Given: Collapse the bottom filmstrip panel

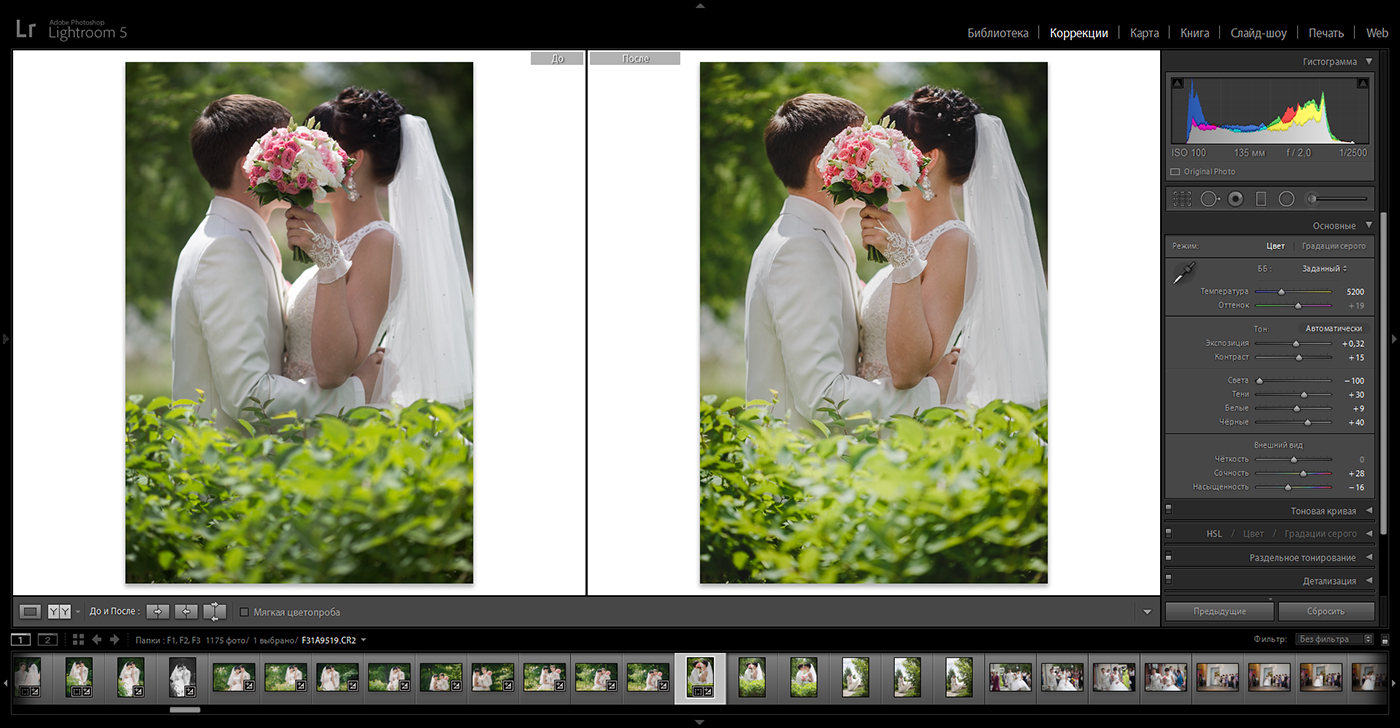Looking at the screenshot, I should point(700,722).
